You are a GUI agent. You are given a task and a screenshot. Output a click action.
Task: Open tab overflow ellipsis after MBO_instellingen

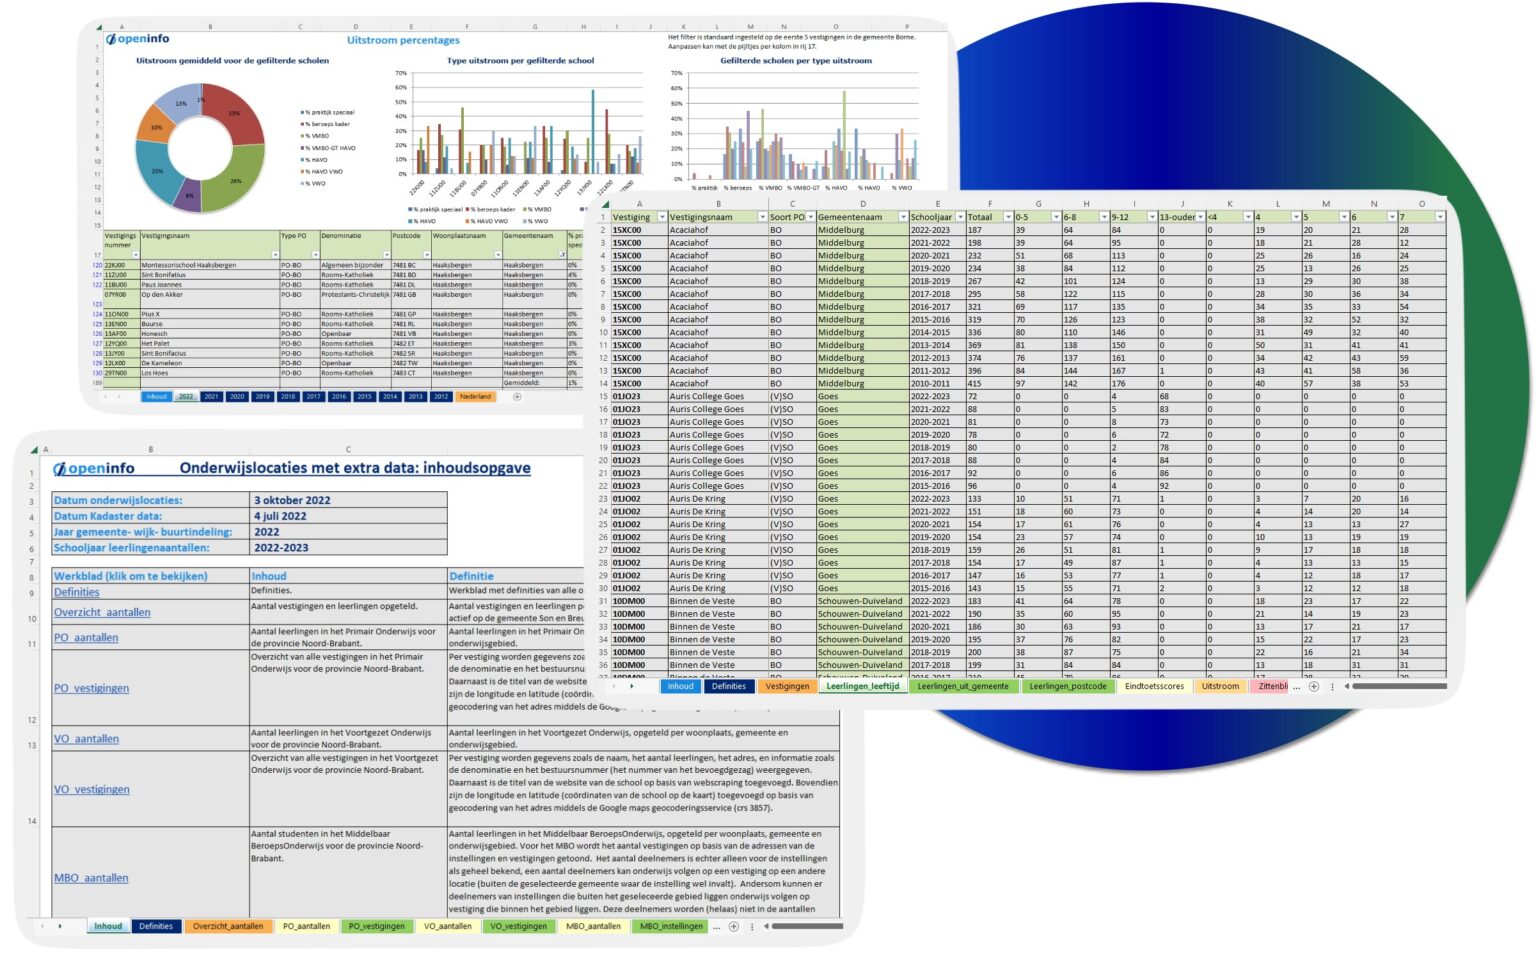716,927
